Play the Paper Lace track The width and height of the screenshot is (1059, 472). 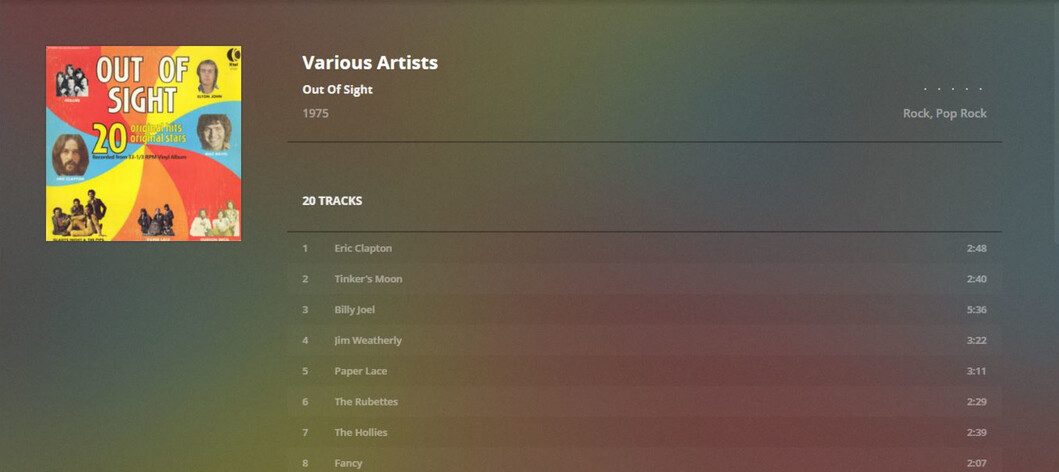point(361,371)
